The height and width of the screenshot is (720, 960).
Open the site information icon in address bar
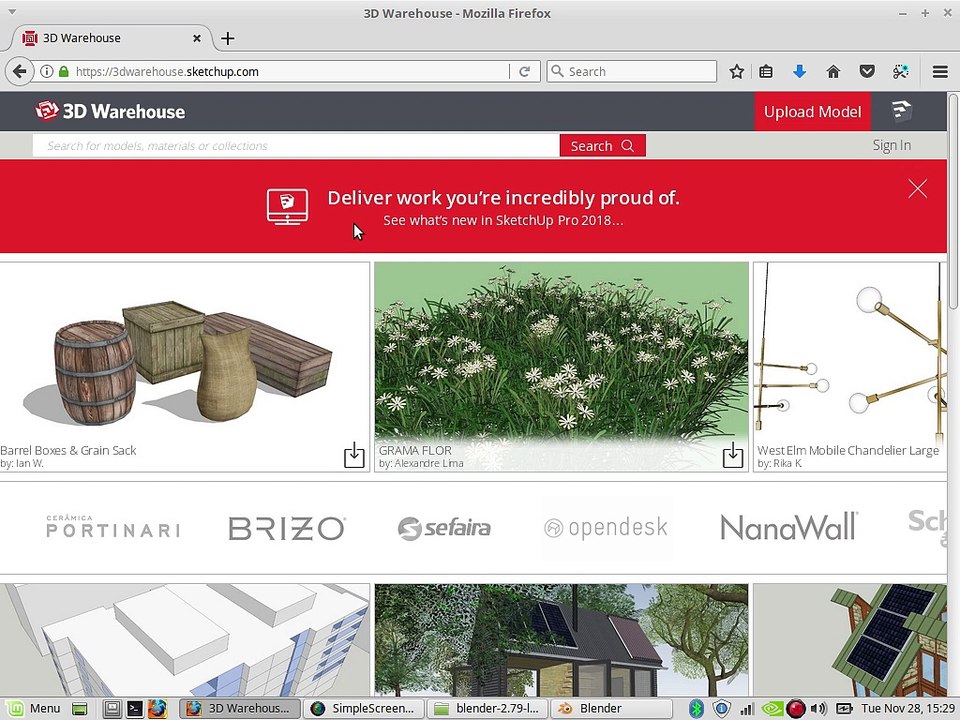tap(47, 72)
